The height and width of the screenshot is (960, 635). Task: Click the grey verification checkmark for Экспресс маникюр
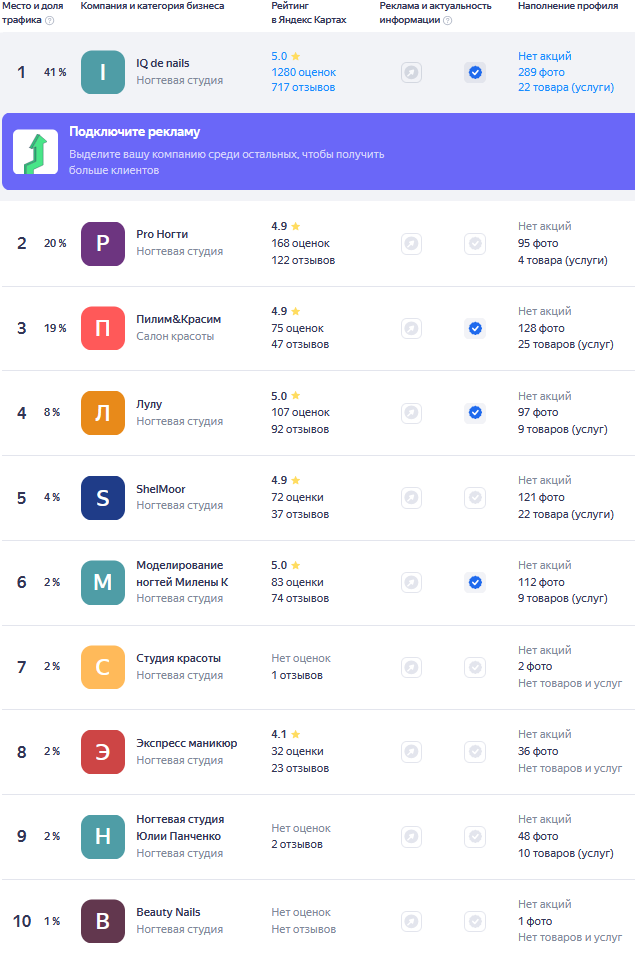click(x=475, y=751)
